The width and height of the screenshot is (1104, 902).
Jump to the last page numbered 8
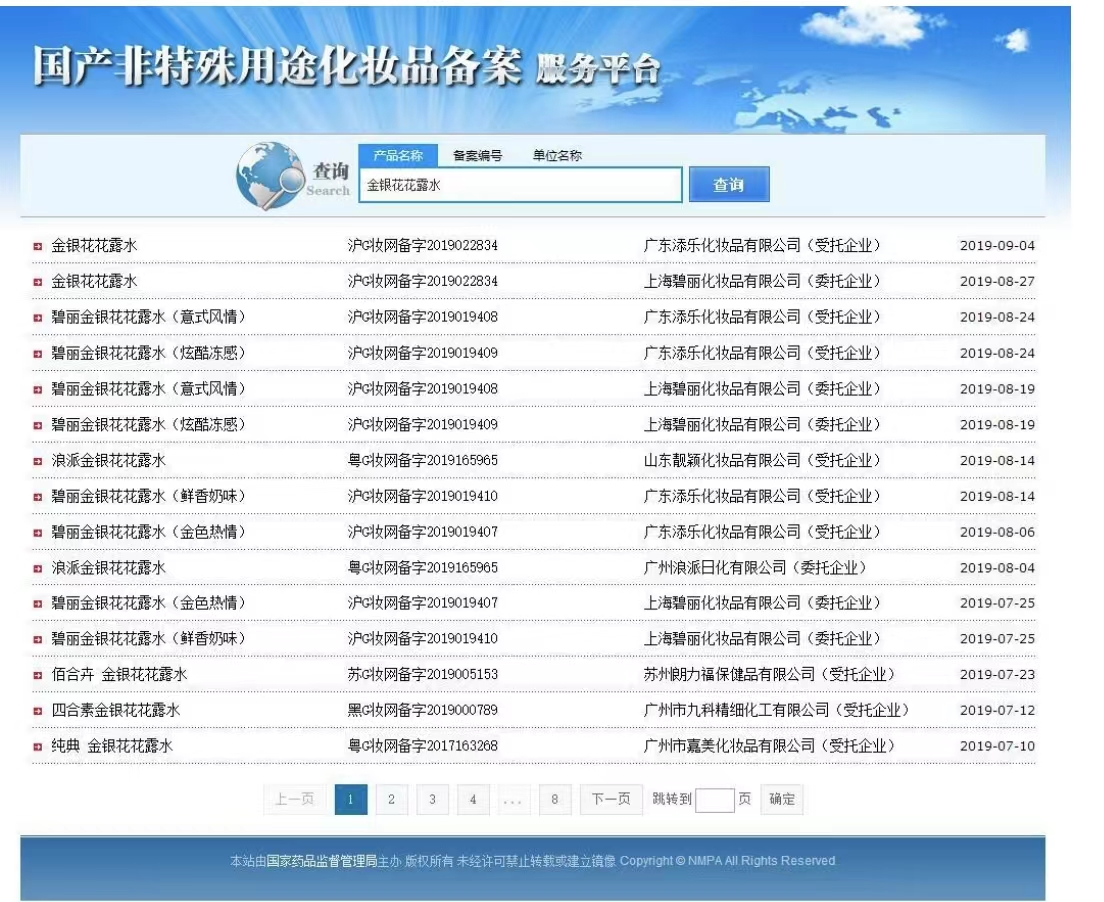[555, 799]
